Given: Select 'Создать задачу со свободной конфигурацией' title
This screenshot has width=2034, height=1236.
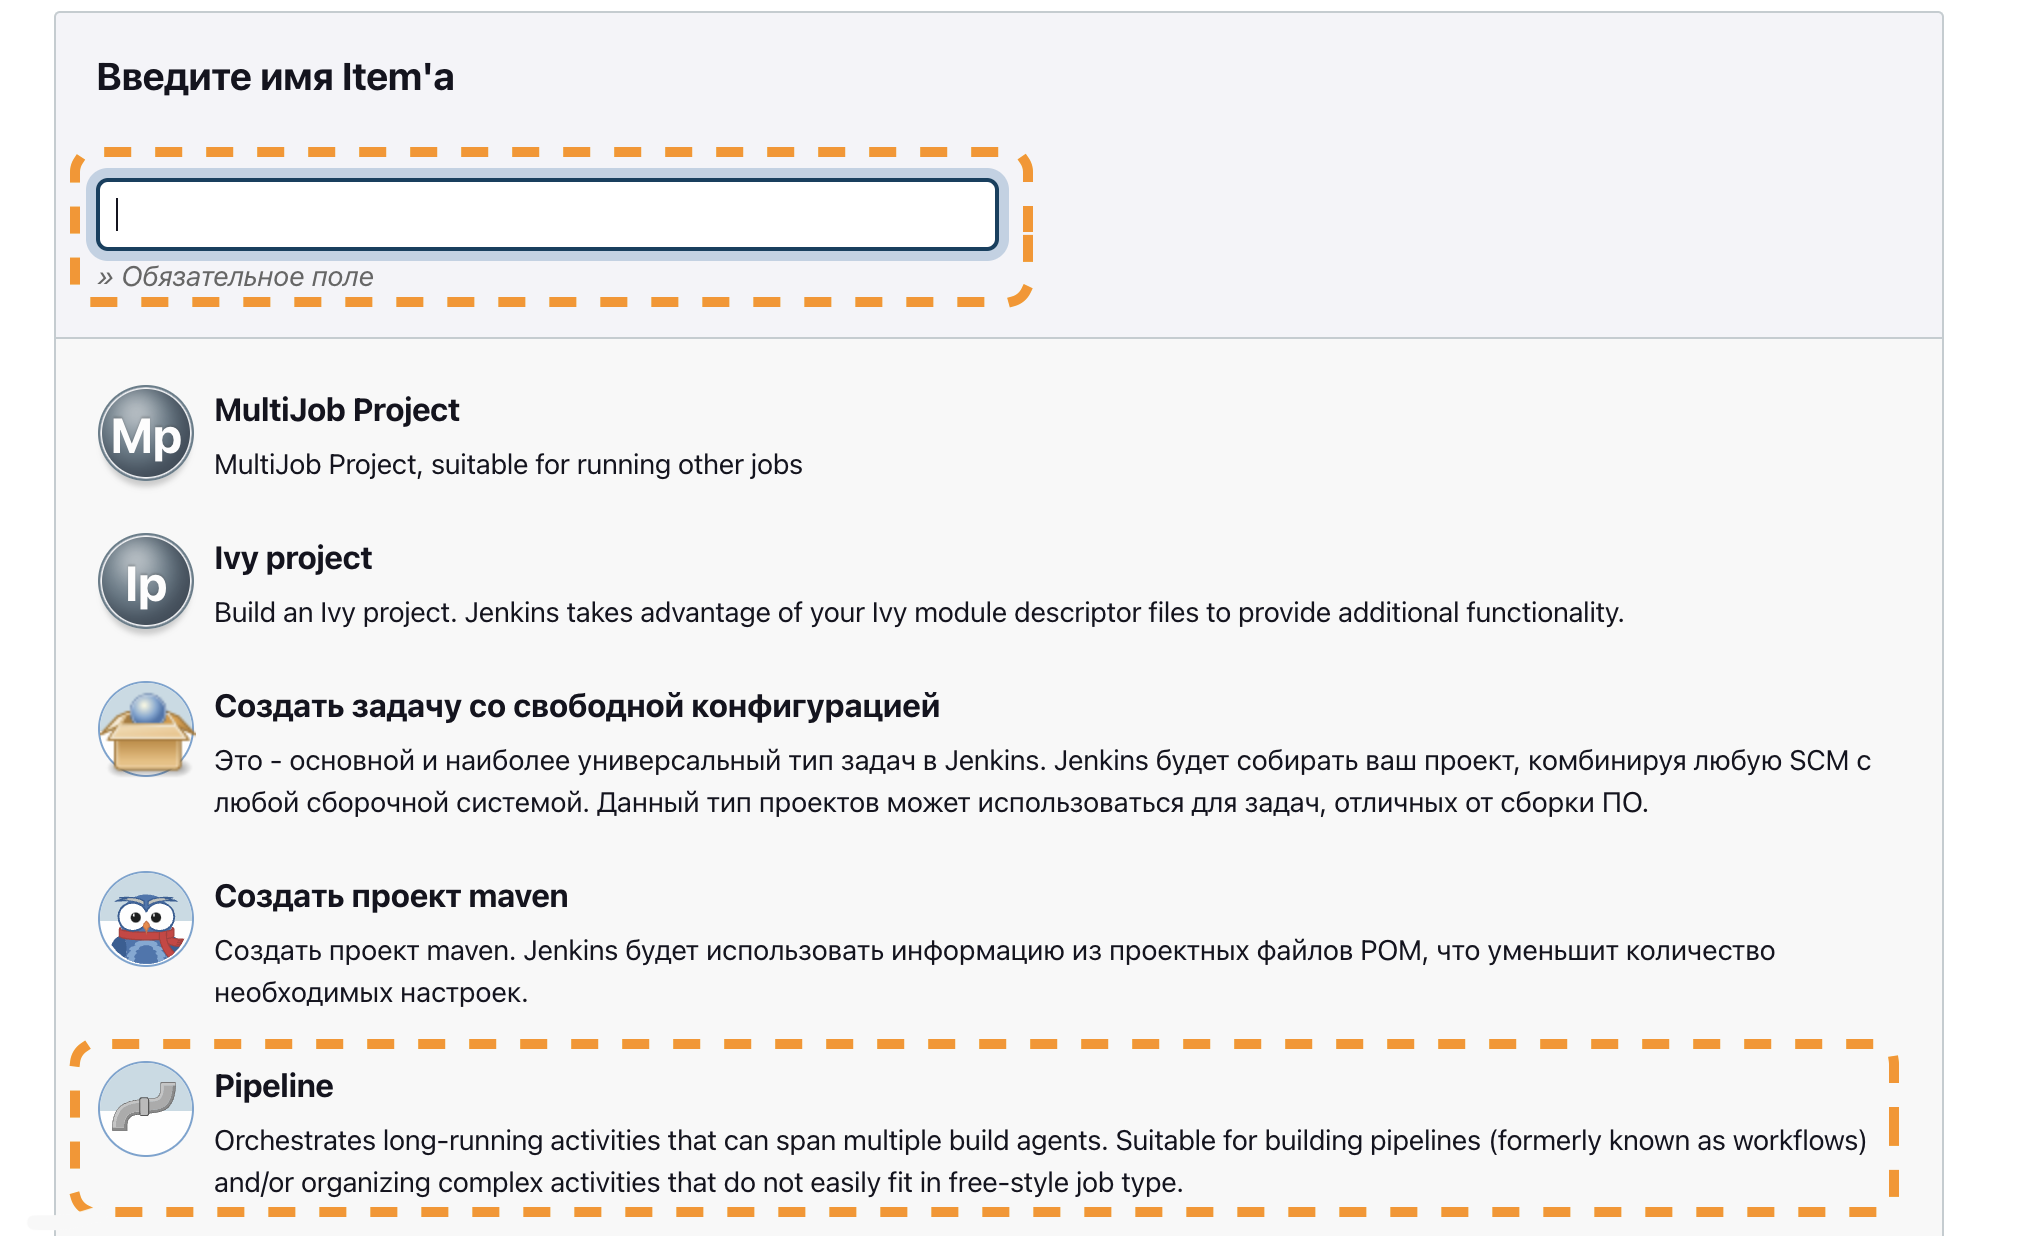Looking at the screenshot, I should [577, 706].
